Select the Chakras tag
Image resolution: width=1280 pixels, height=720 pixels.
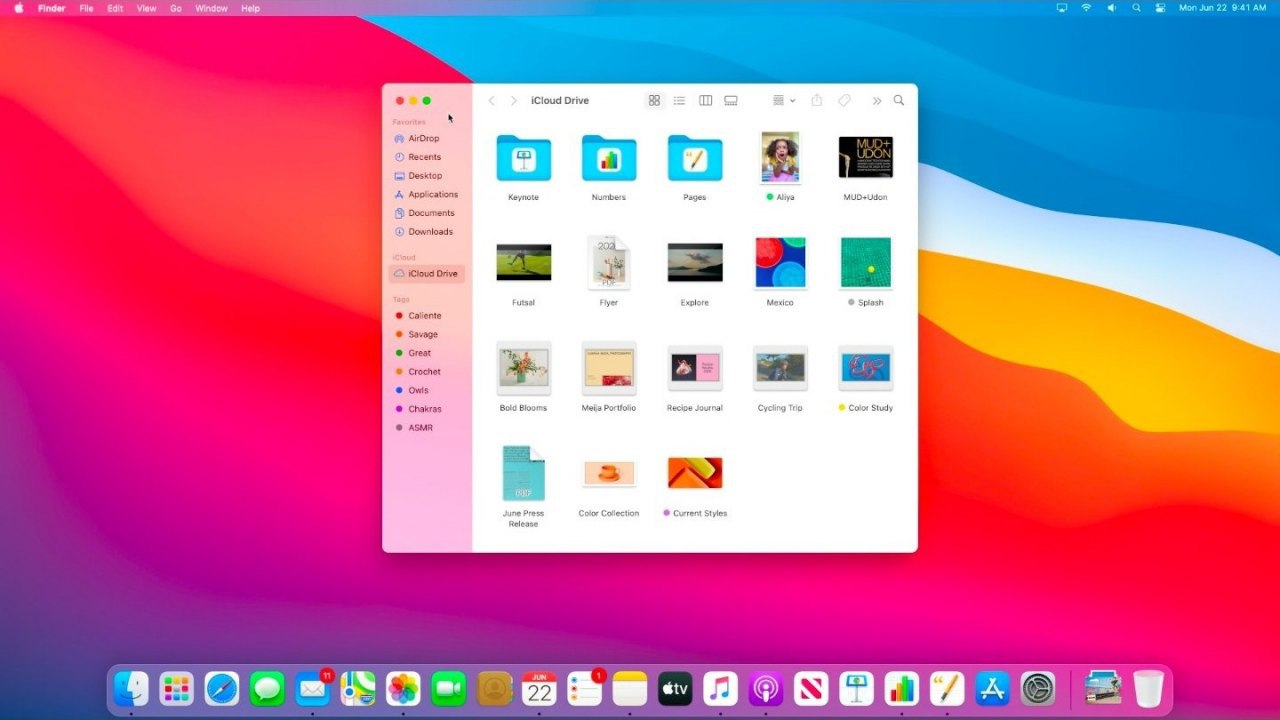click(427, 409)
